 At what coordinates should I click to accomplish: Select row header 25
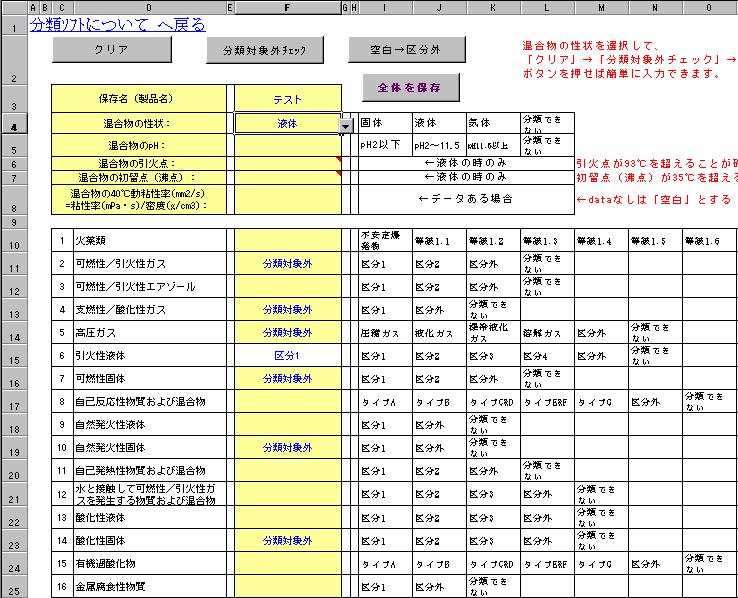[14, 587]
